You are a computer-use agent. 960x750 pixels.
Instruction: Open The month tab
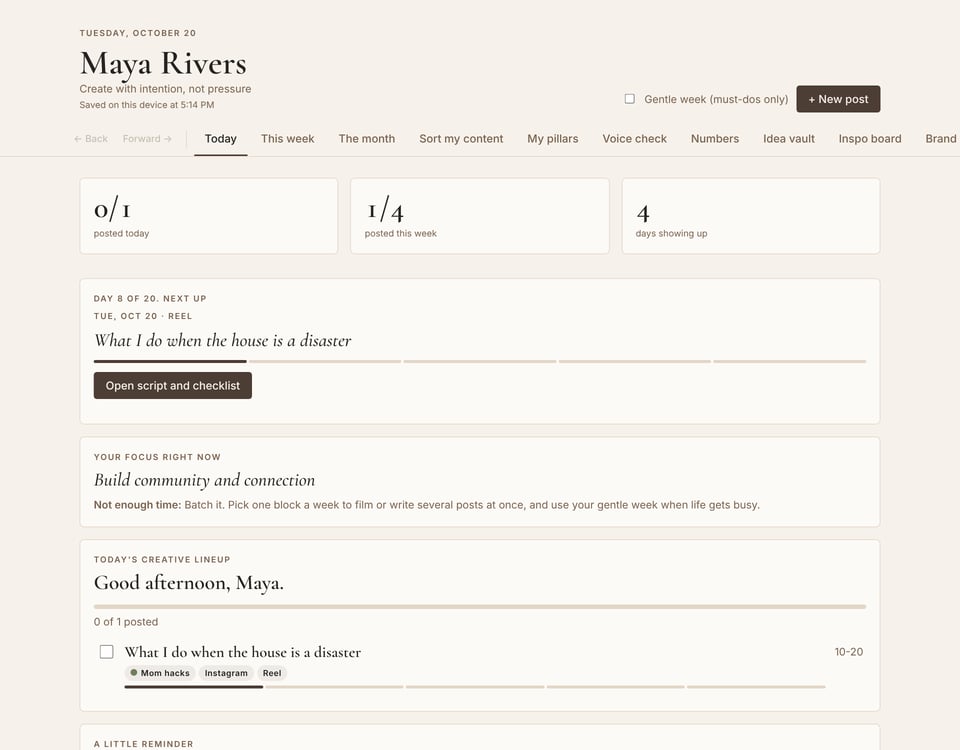[367, 139]
